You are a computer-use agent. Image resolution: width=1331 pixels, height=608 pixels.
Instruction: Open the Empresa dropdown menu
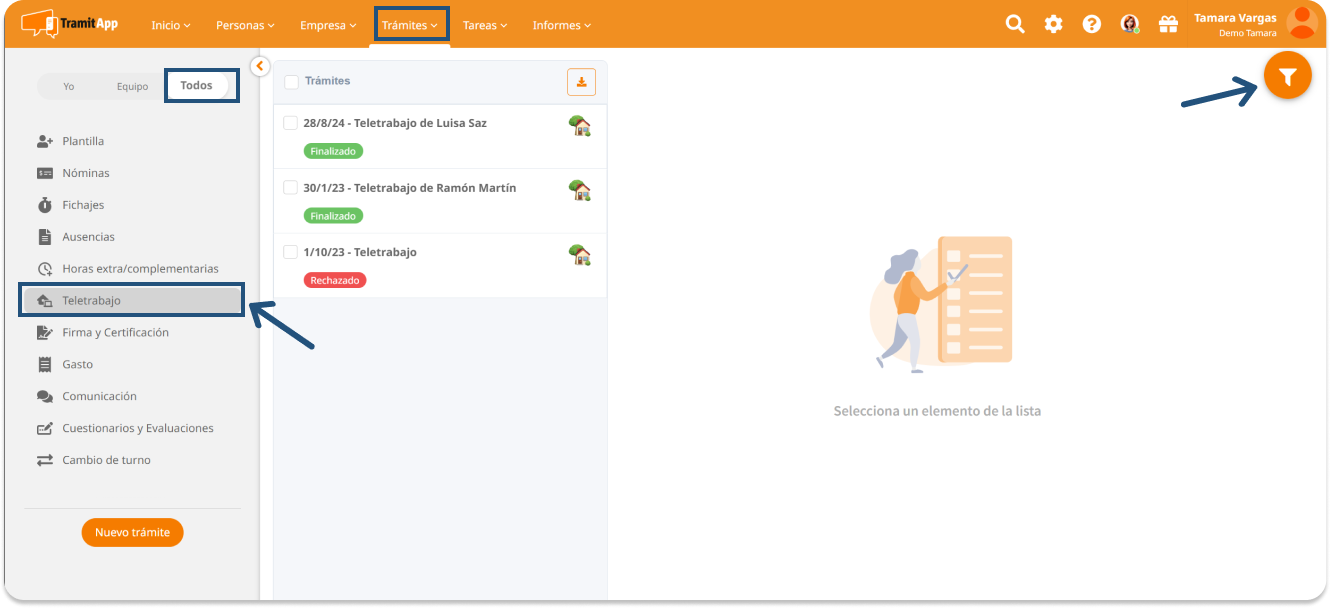click(328, 25)
